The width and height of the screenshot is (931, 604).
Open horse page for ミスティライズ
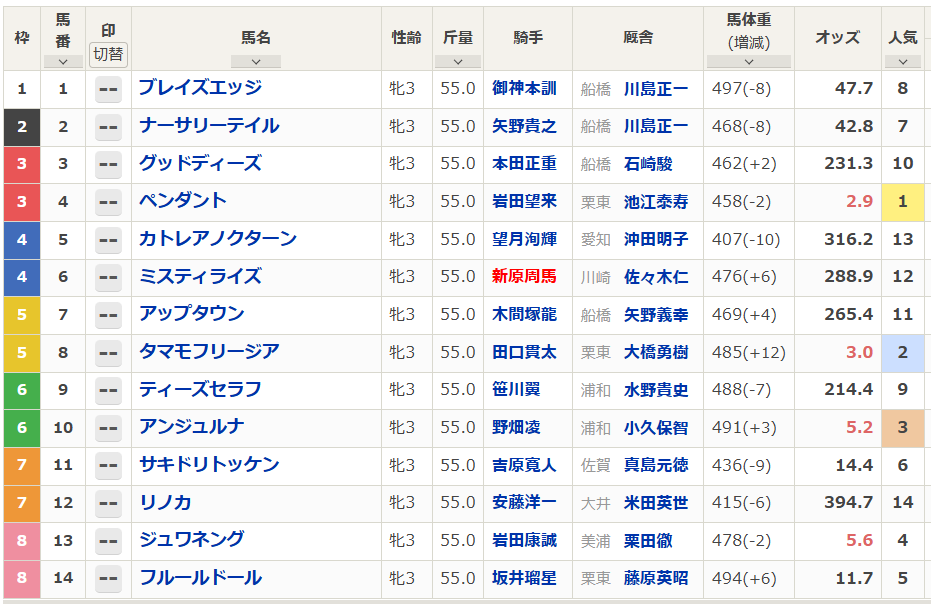coord(200,276)
